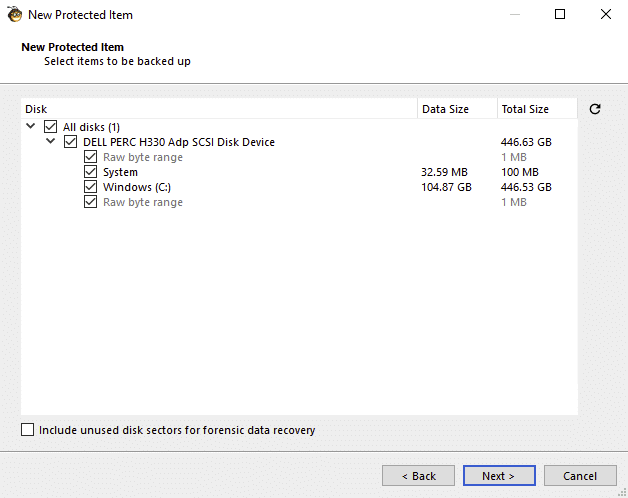Click the Disk column header
The height and width of the screenshot is (498, 628).
(219, 109)
